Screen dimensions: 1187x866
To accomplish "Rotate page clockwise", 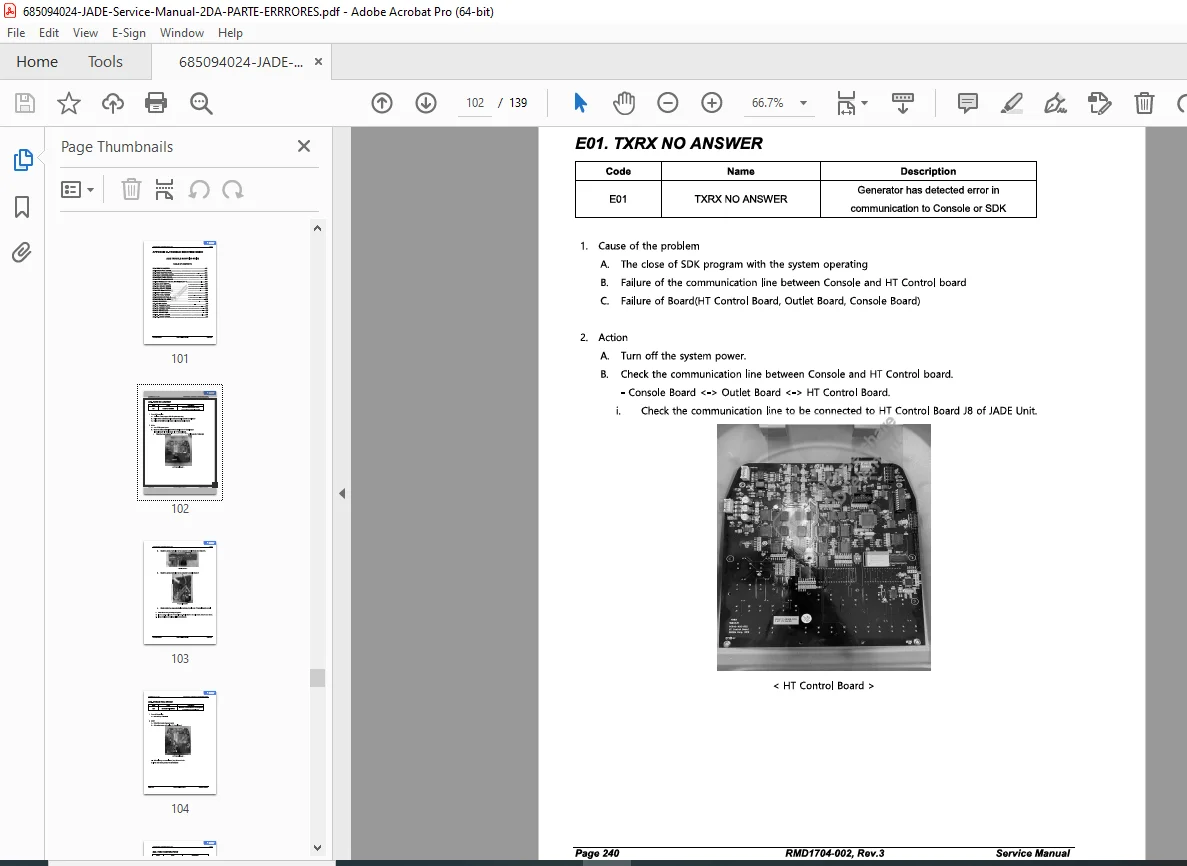I will pyautogui.click(x=232, y=189).
